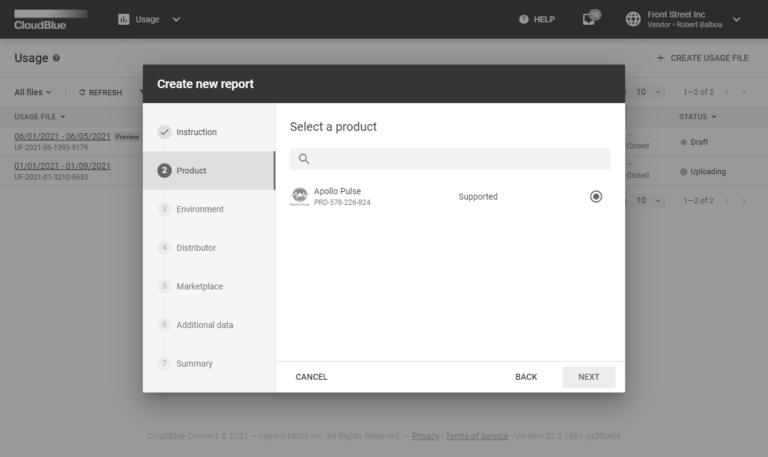
Task: Click the product search magnifier icon
Action: [x=304, y=159]
